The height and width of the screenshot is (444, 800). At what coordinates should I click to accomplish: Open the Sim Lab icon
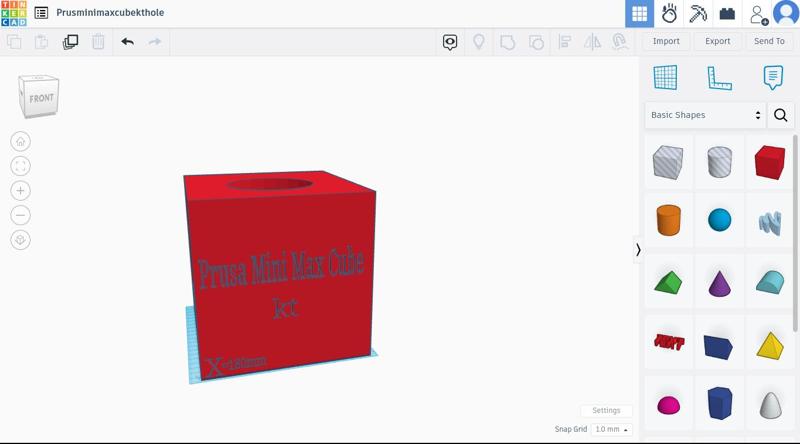(x=669, y=14)
